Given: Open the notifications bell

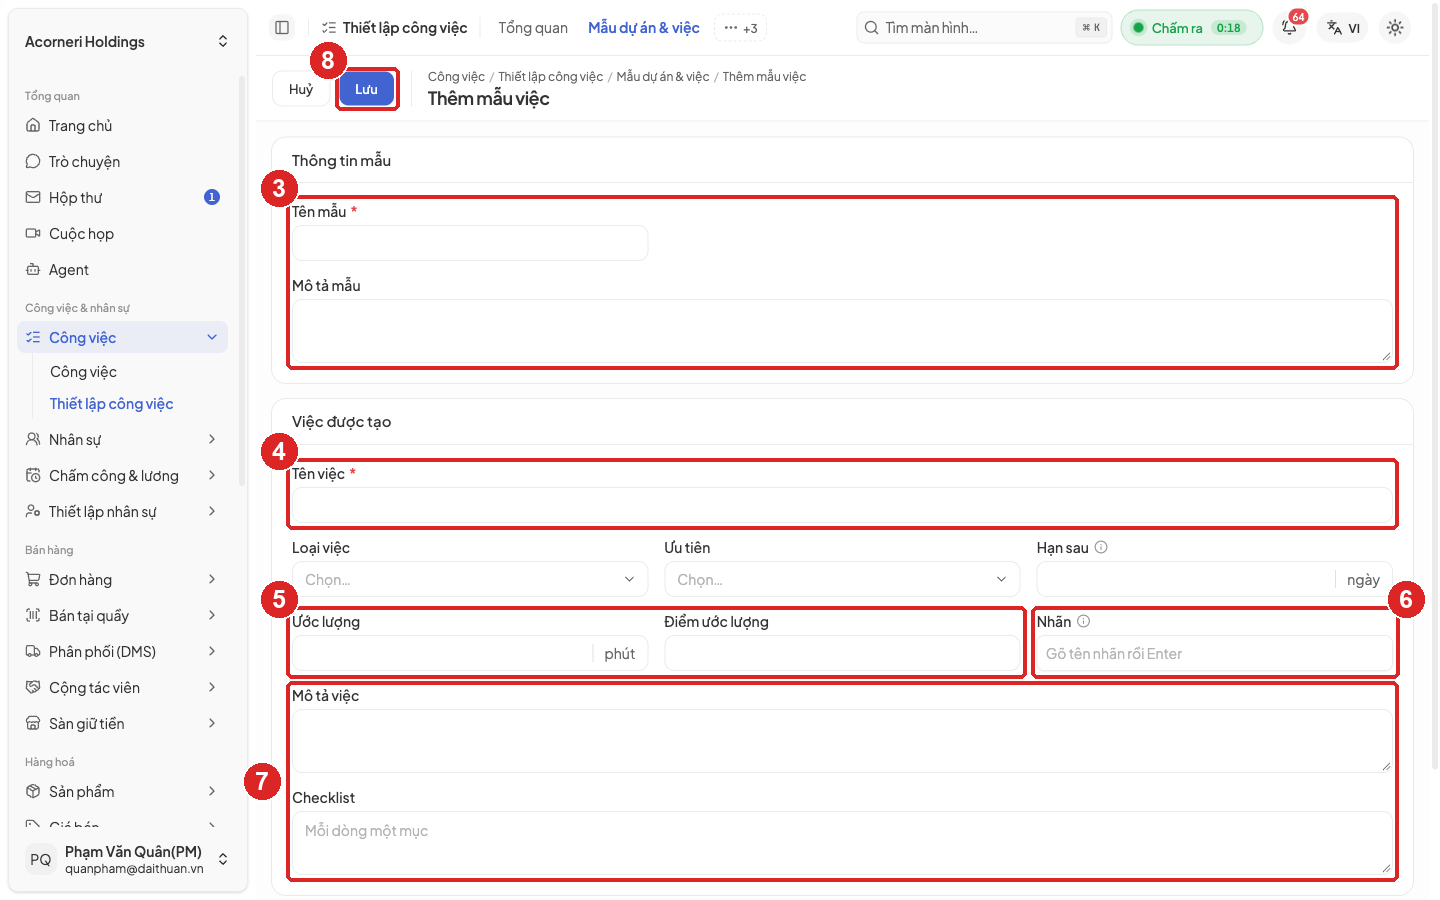Looking at the screenshot, I should [1290, 28].
